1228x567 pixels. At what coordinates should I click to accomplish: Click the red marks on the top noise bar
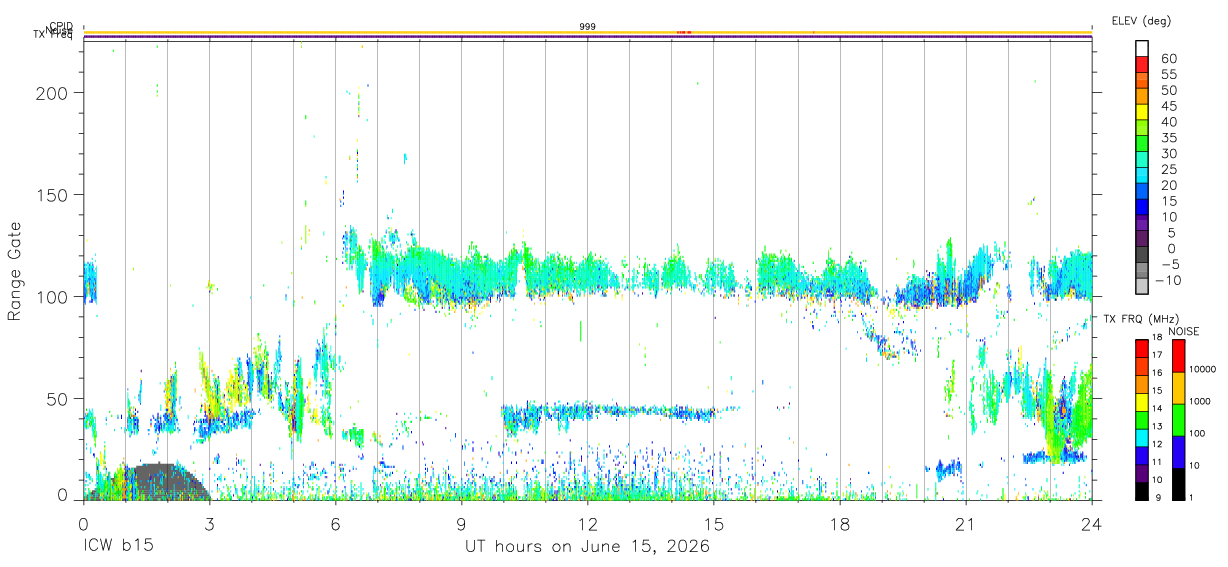click(684, 33)
